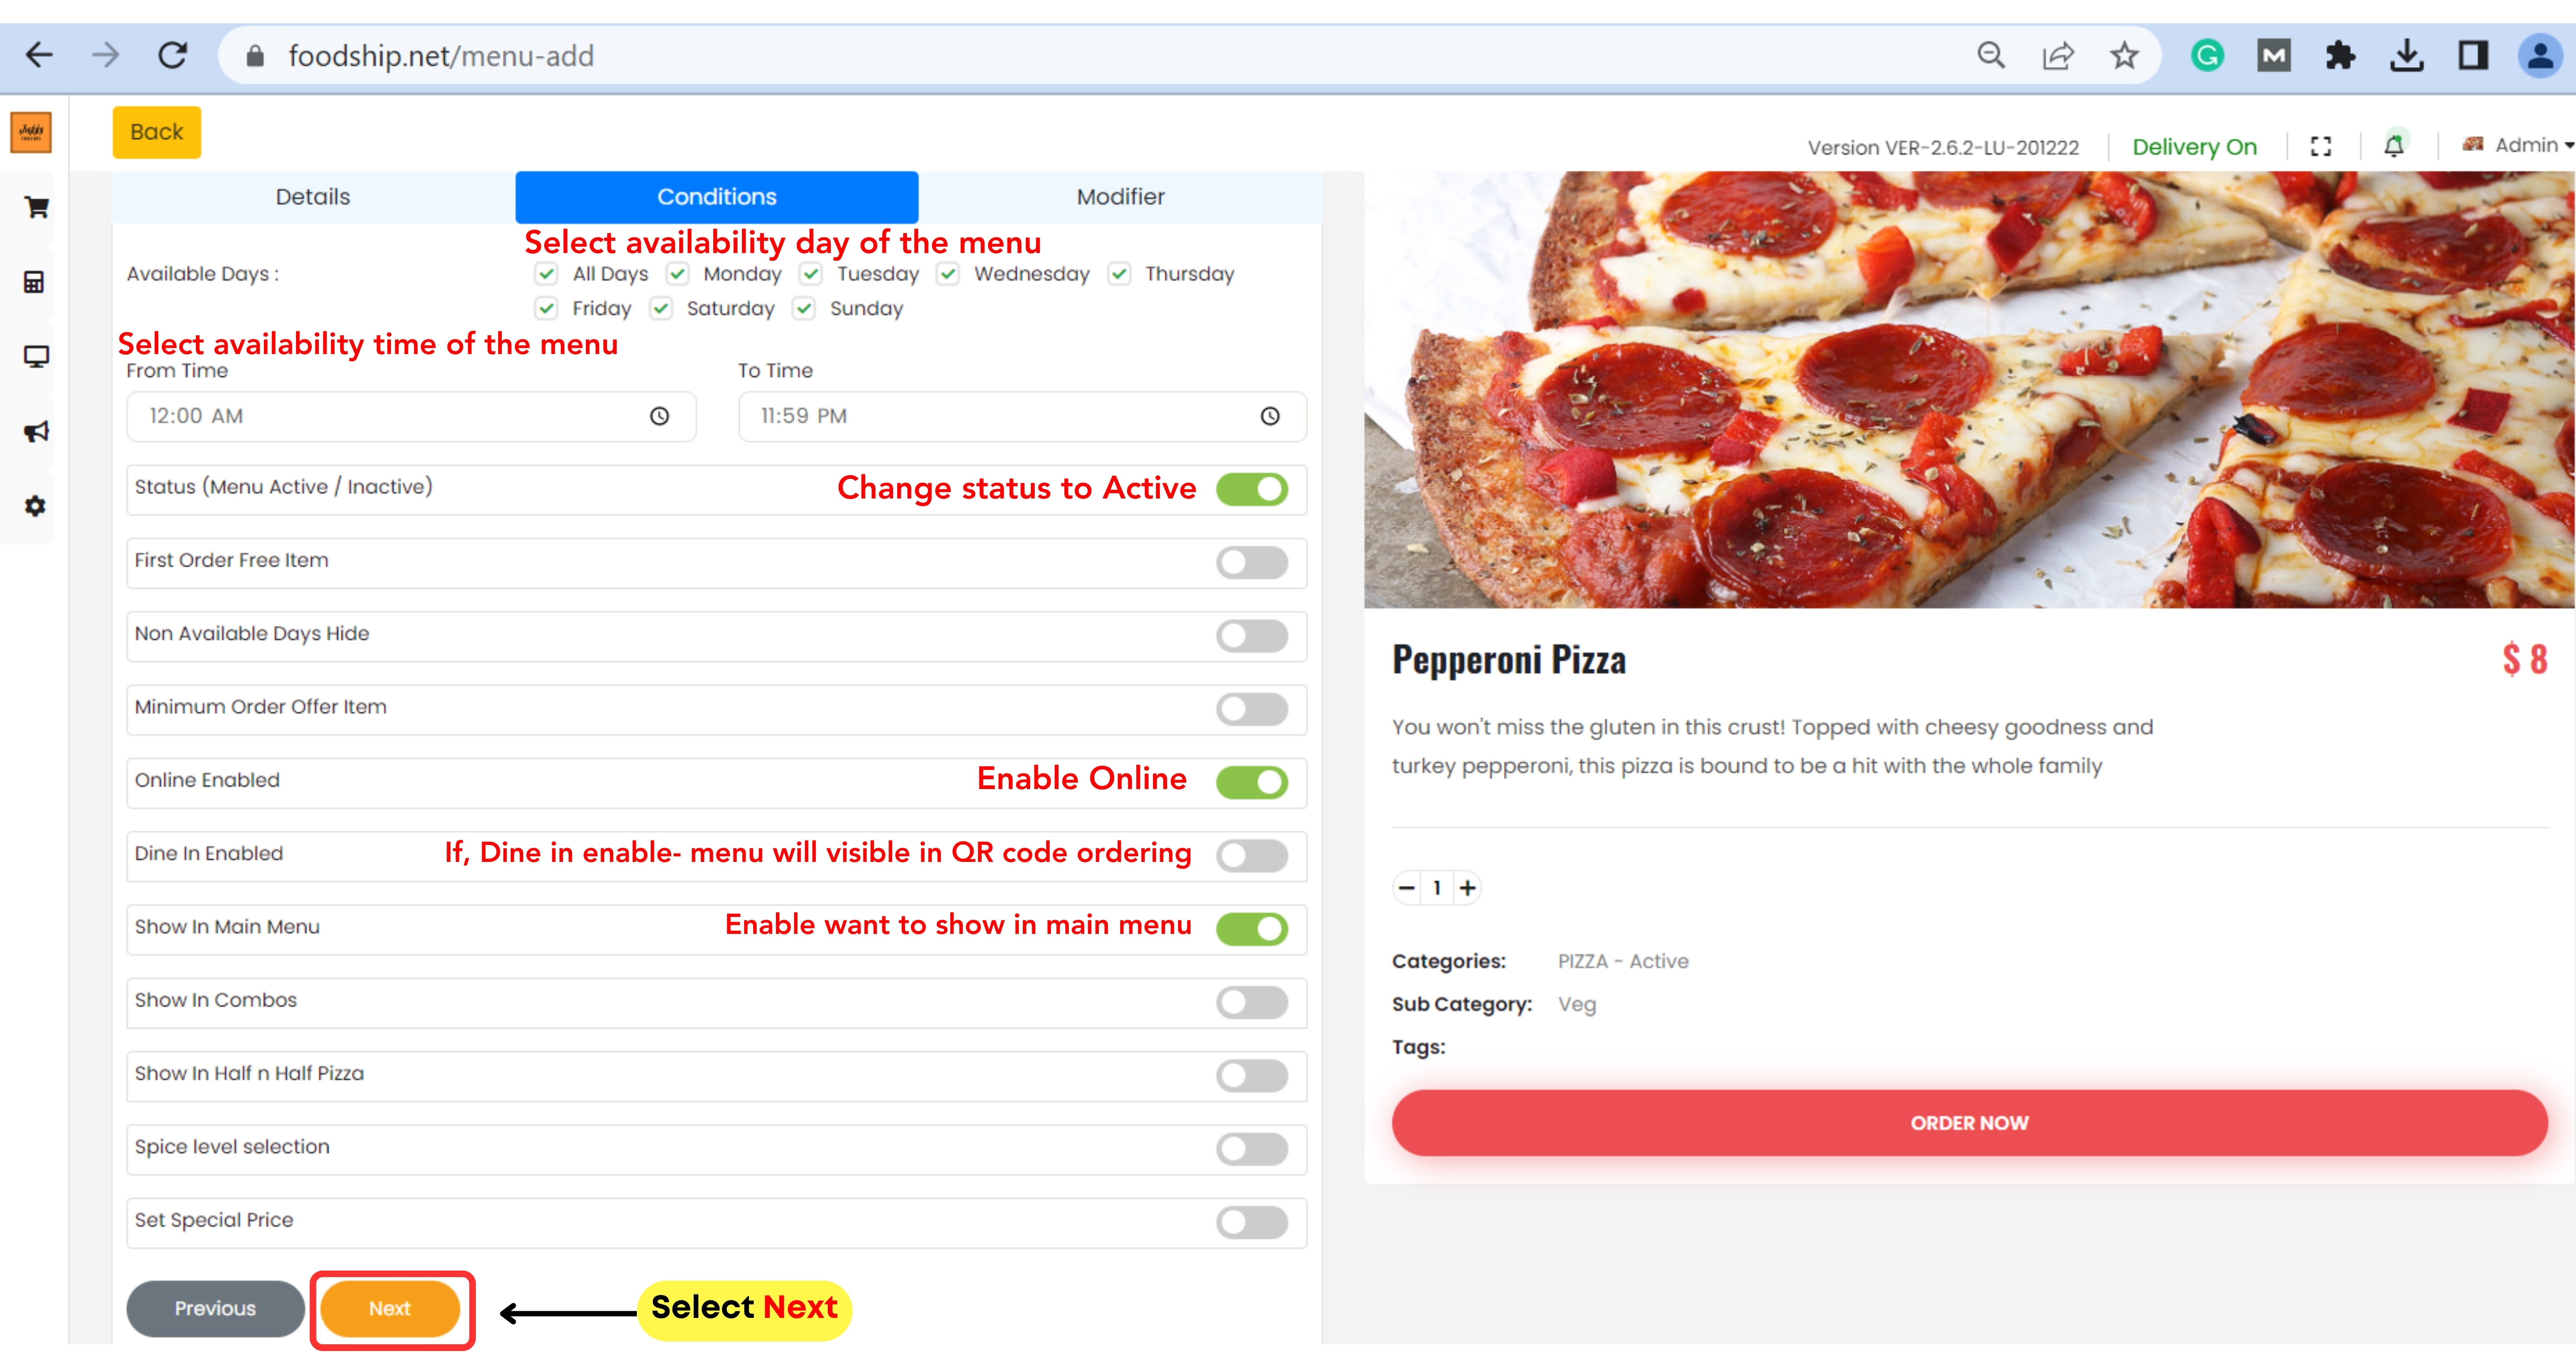Viewport: 2576px width, 1368px height.
Task: Decrease quantity with minus icon
Action: [1407, 888]
